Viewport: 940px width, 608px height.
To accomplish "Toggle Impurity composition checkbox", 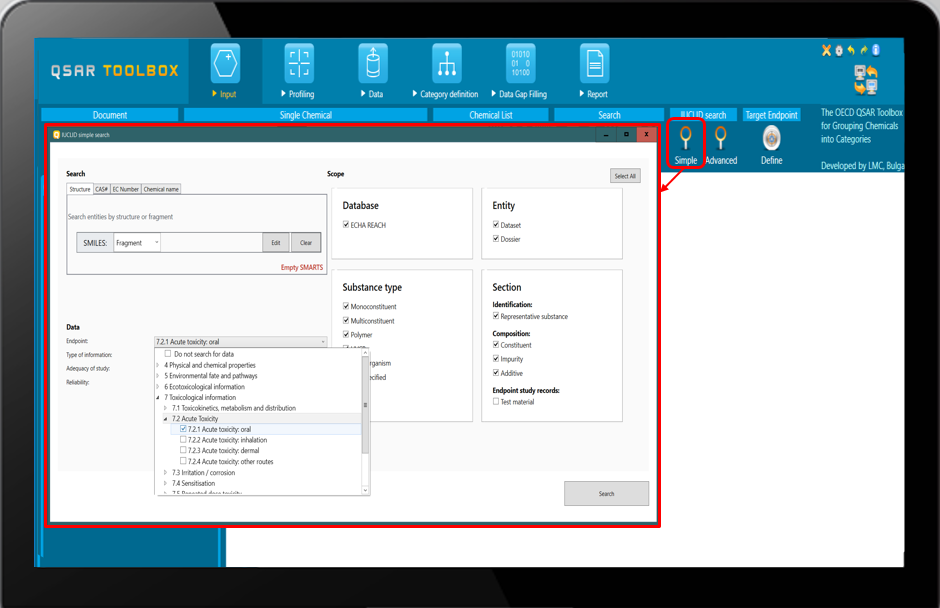I will (x=496, y=358).
